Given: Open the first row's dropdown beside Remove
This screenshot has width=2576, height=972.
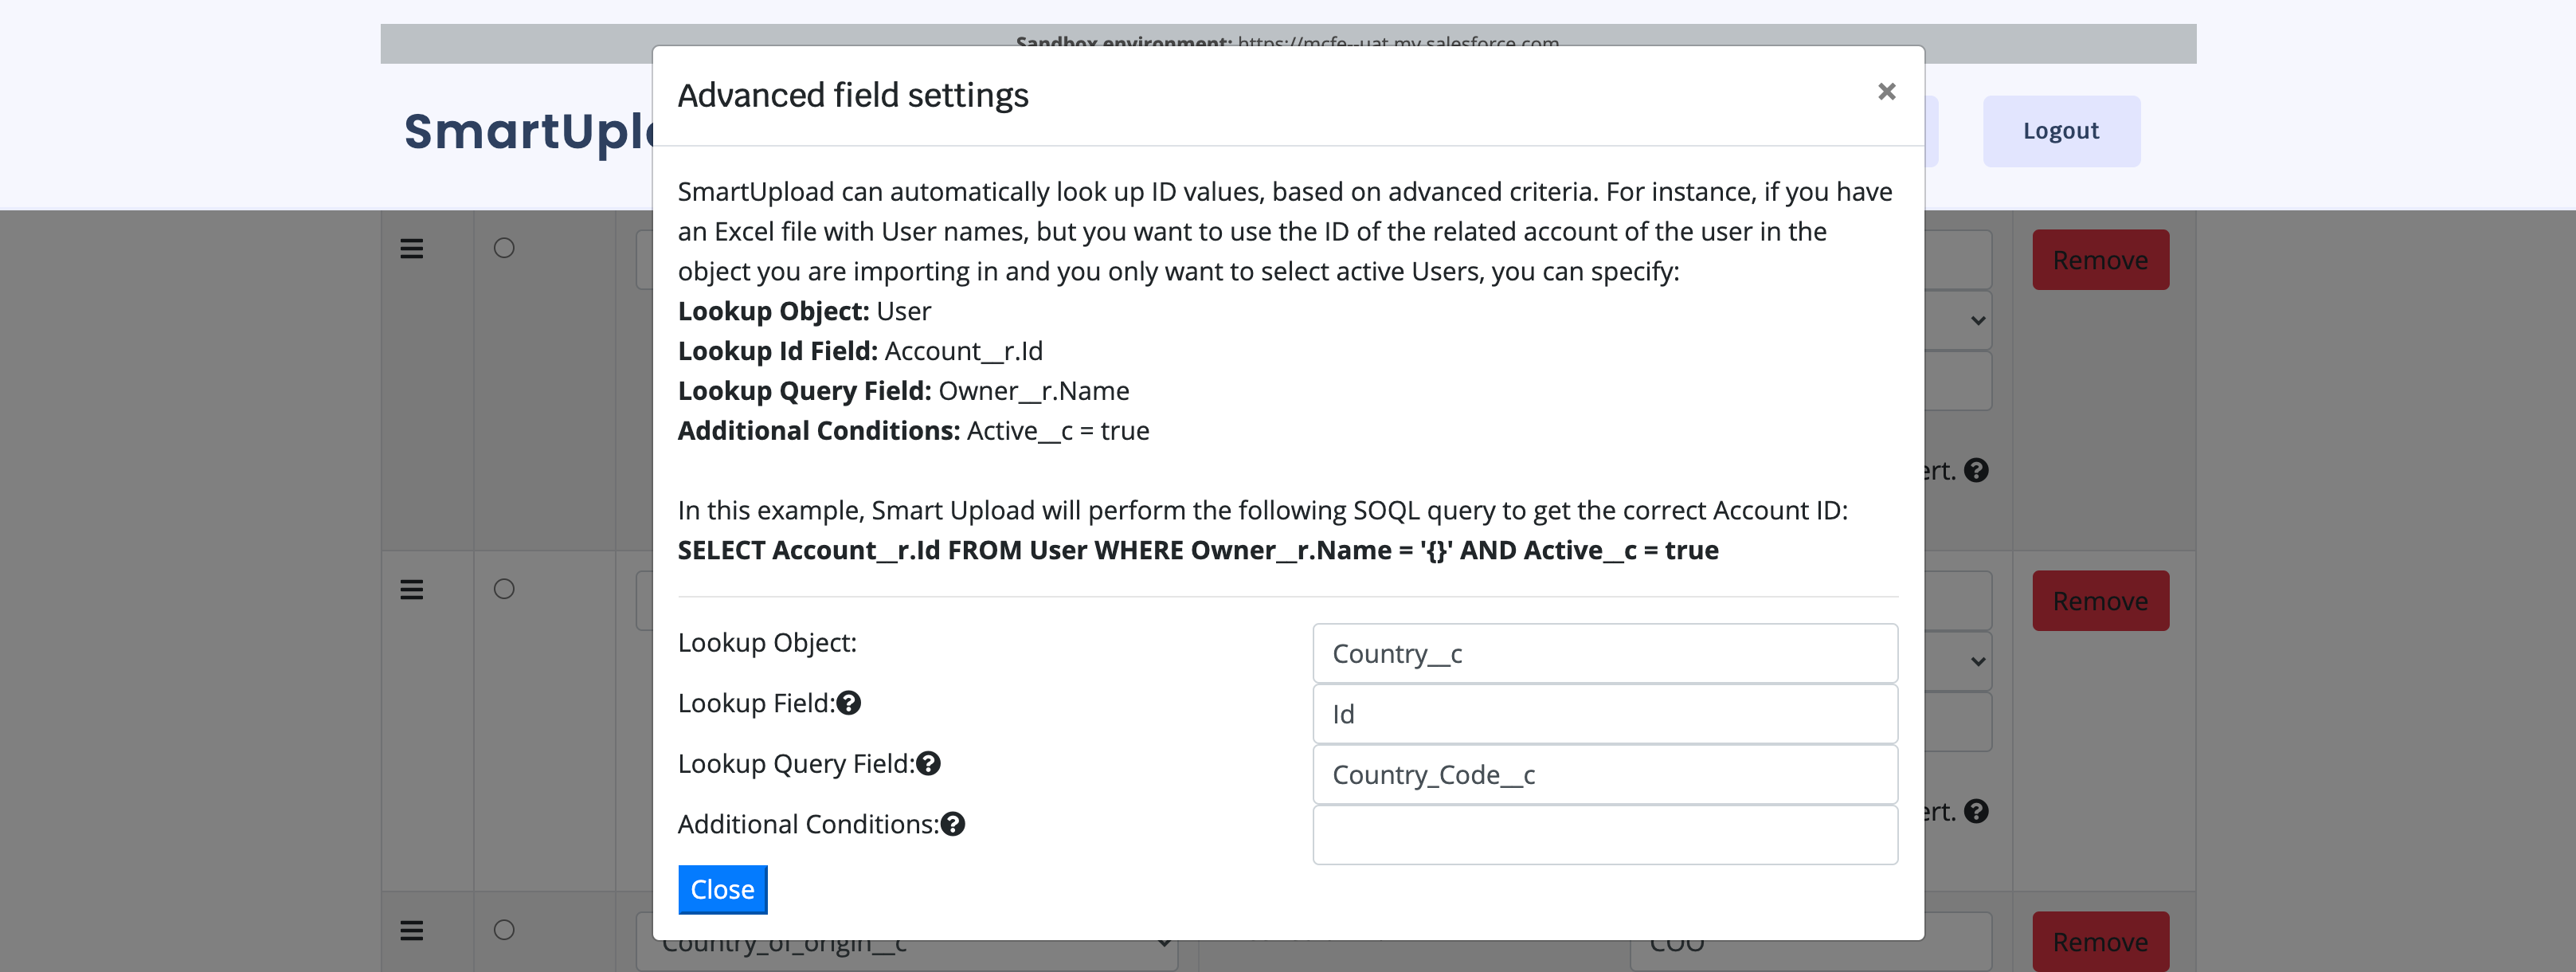Looking at the screenshot, I should (1959, 321).
